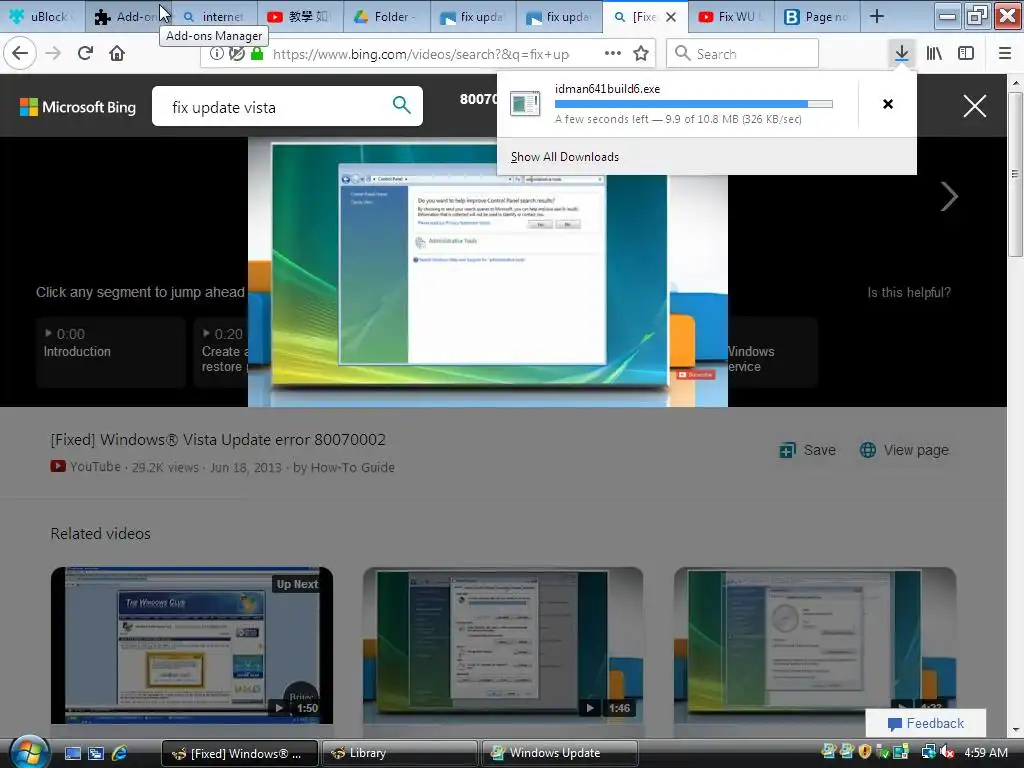1024x768 pixels.
Task: Click the Microsoft Bing logo
Action: [78, 107]
